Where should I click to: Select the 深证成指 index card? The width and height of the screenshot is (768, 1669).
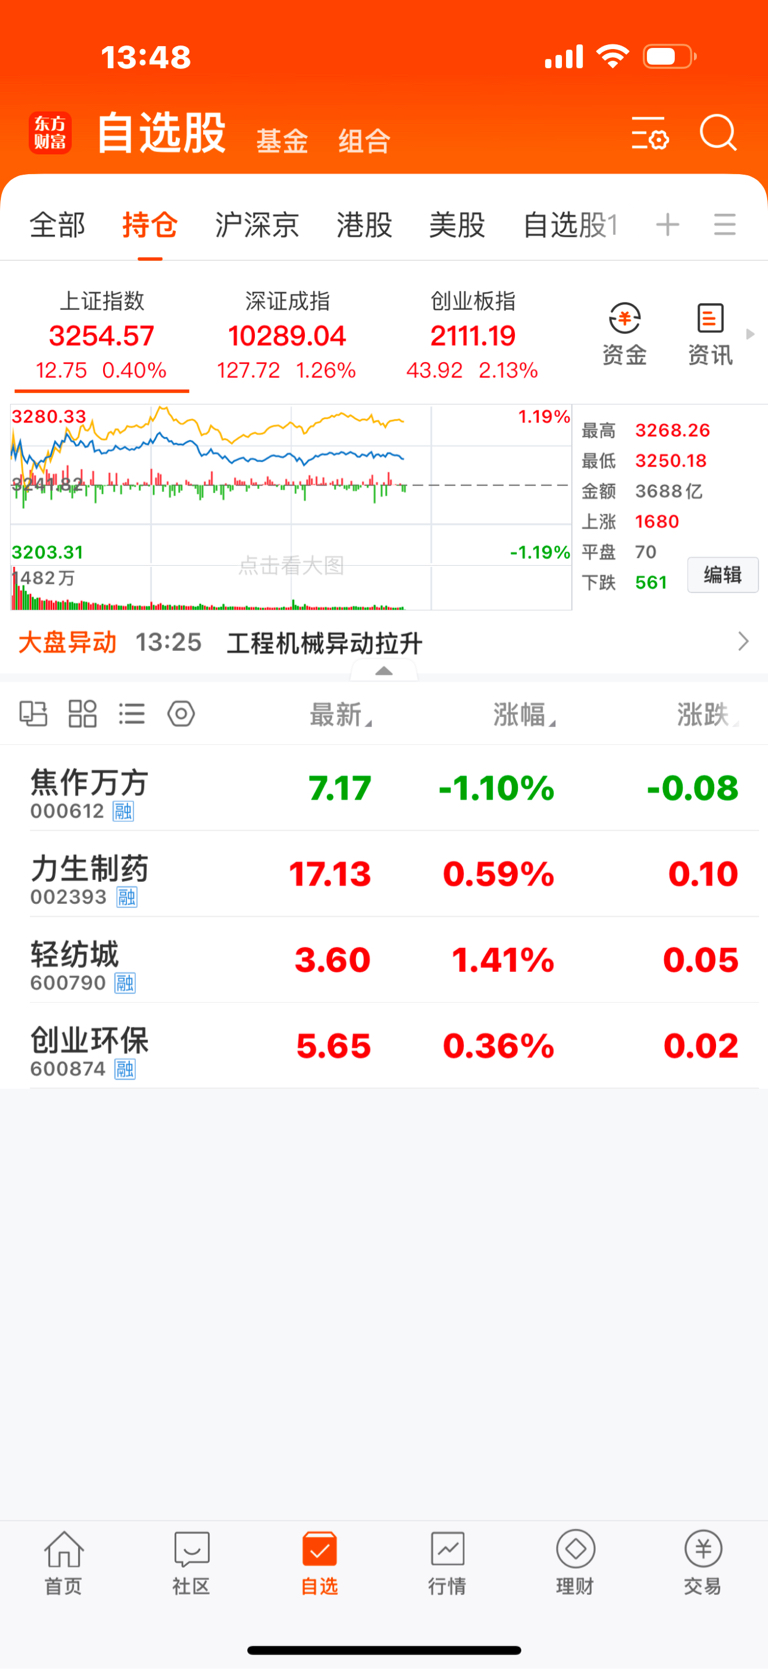point(287,336)
